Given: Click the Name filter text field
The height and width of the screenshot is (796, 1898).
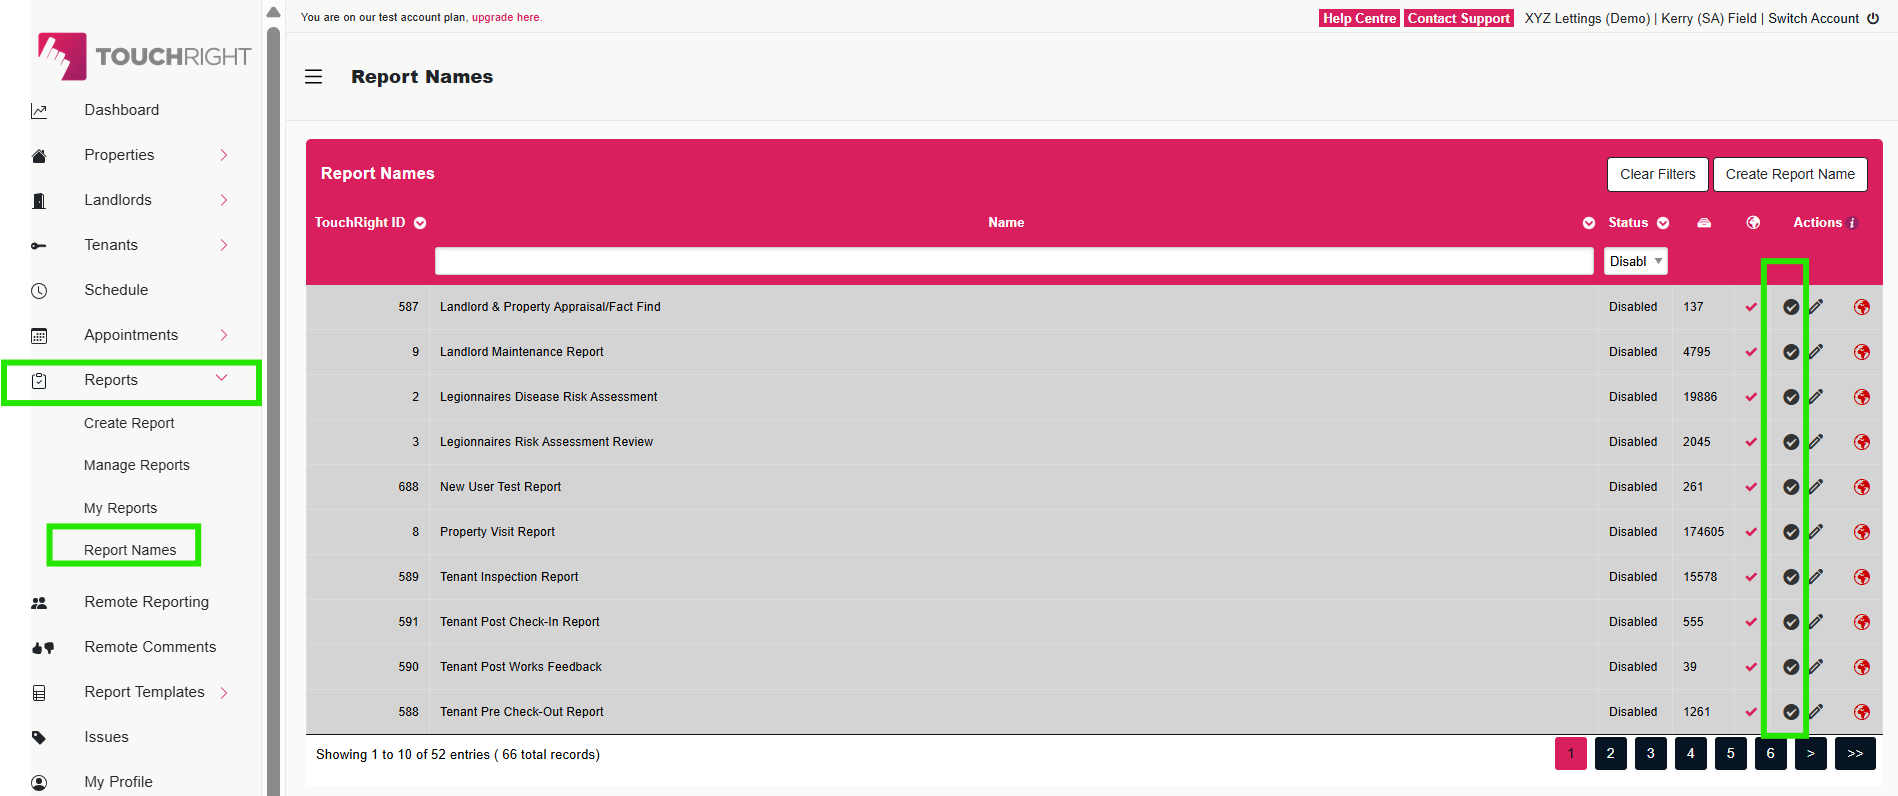Looking at the screenshot, I should 1013,261.
